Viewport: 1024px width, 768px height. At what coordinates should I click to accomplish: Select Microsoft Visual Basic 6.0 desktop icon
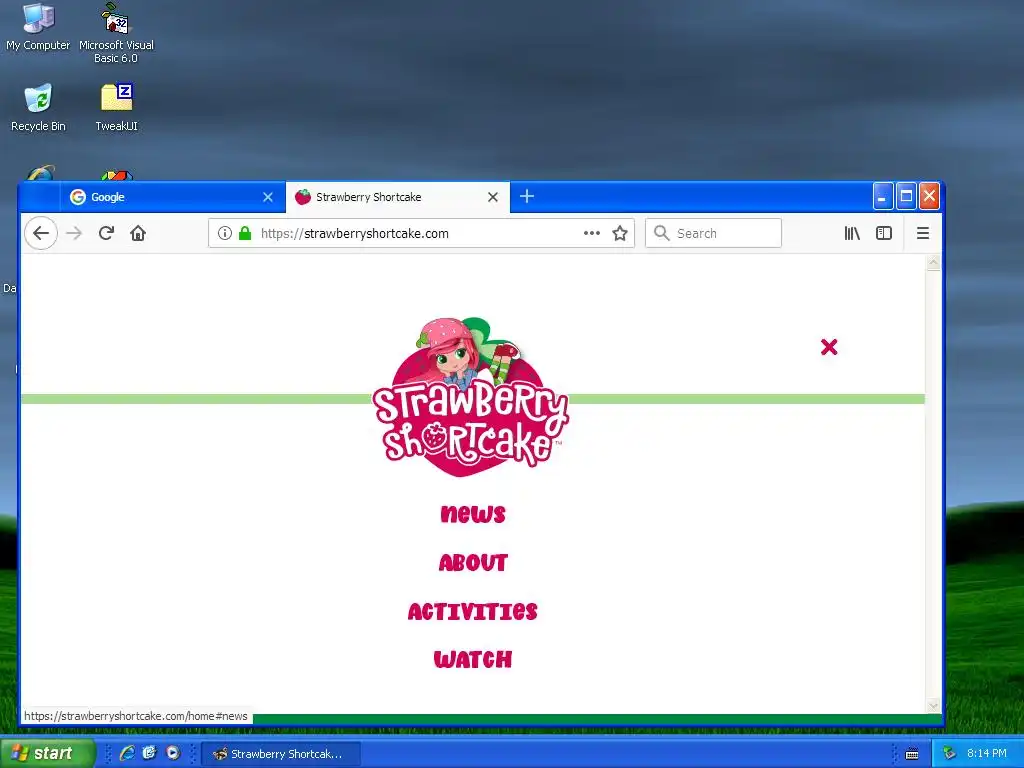point(116,33)
